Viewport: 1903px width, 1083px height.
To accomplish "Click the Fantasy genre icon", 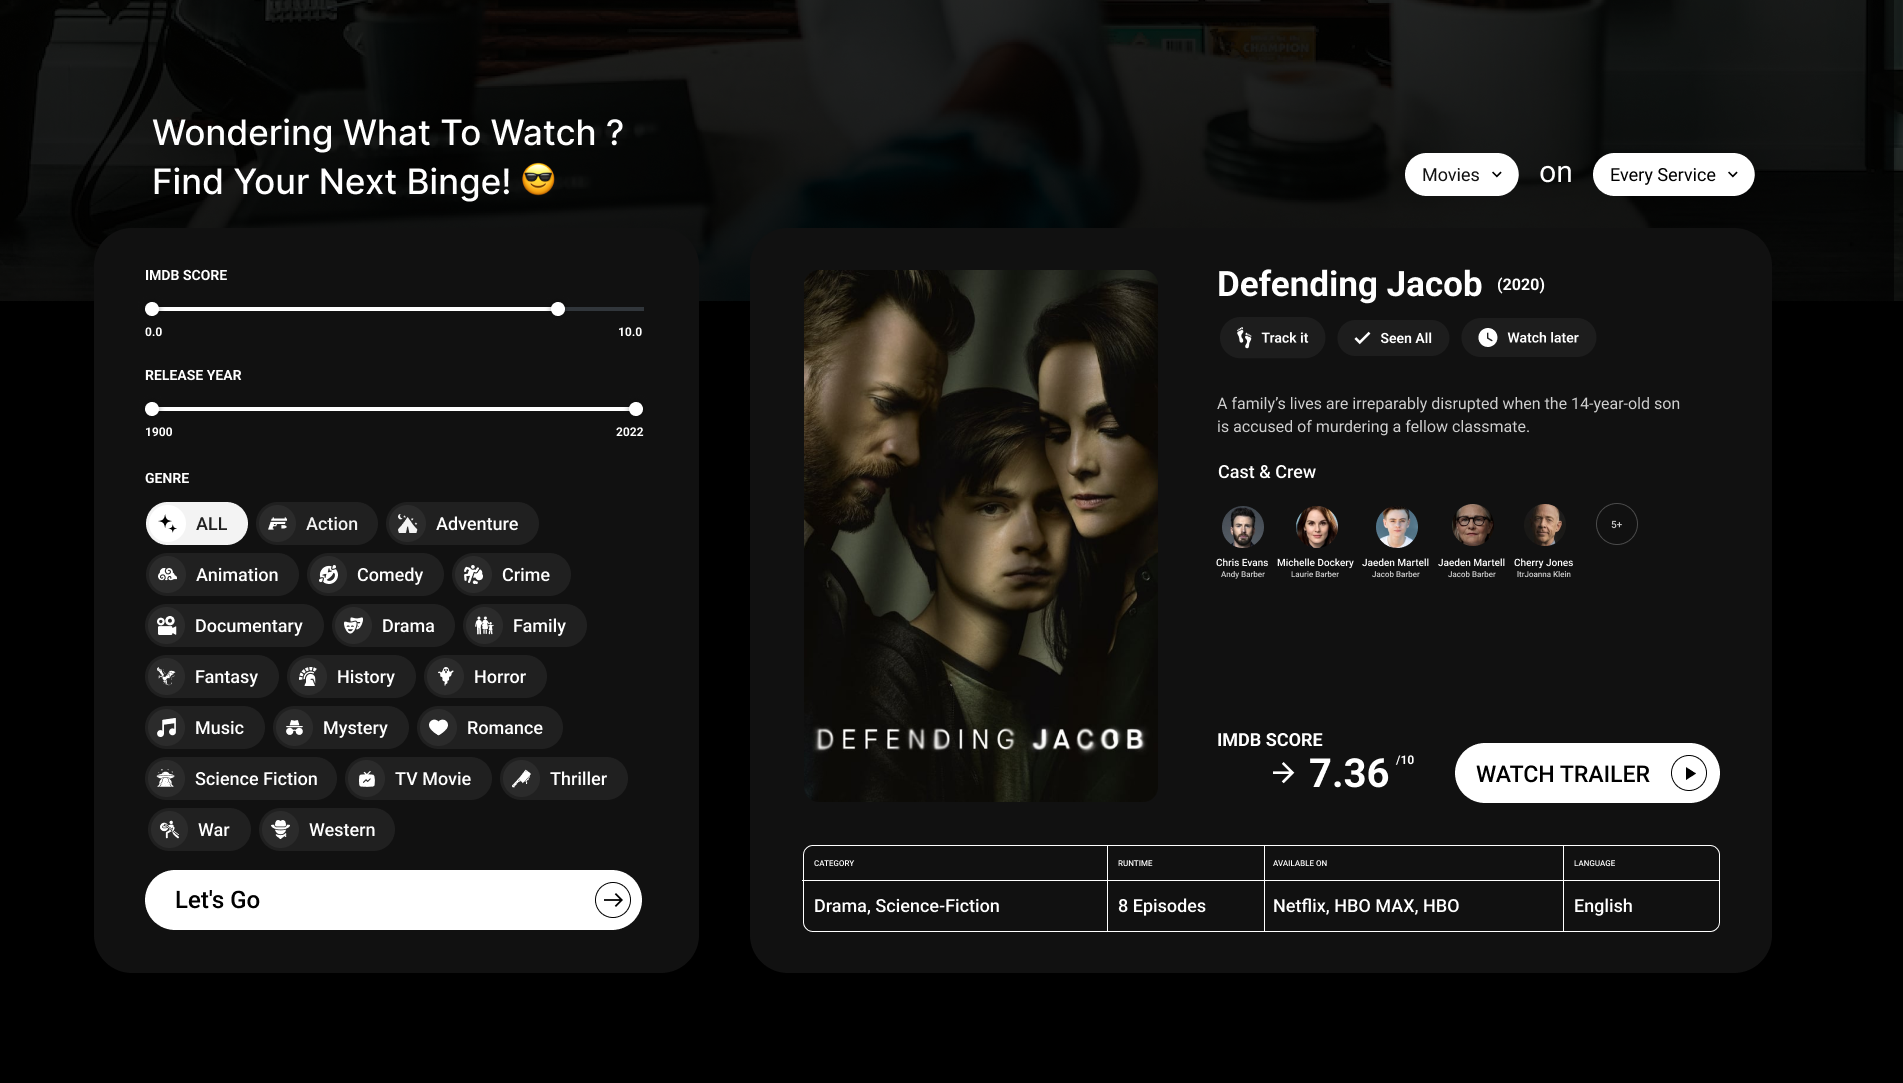I will [166, 677].
